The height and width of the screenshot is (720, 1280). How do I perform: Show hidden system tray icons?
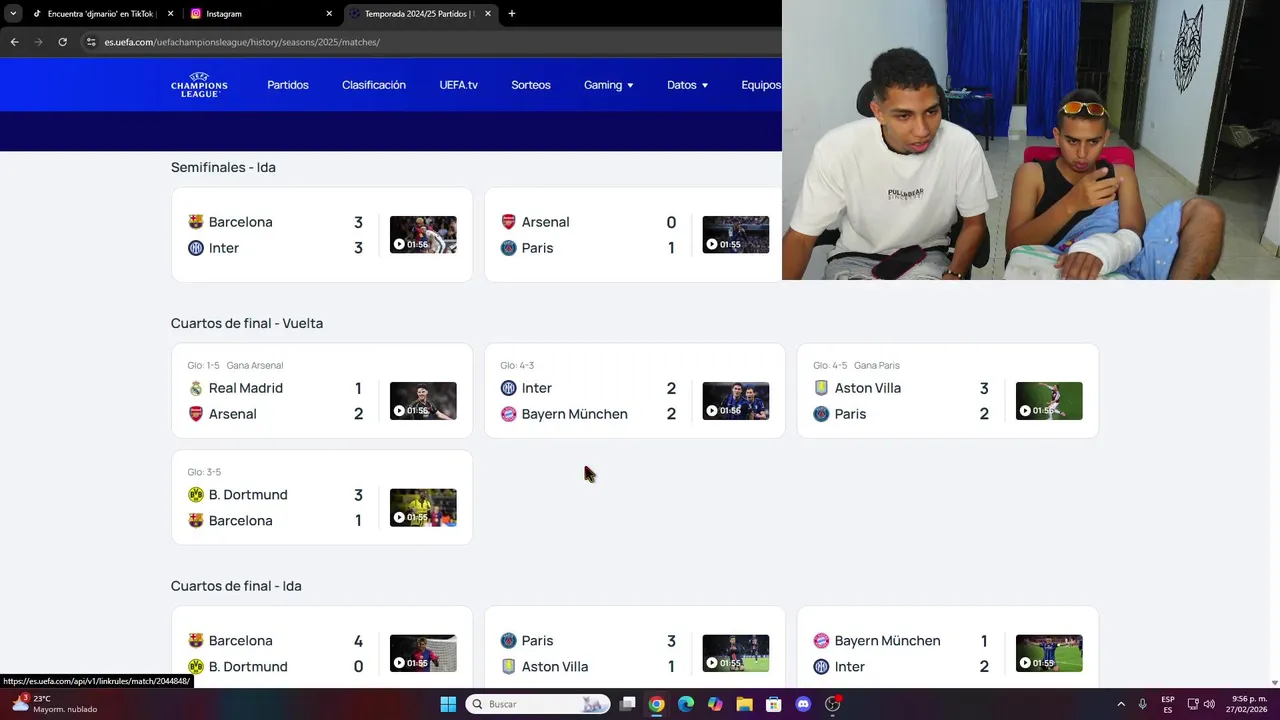(1121, 704)
